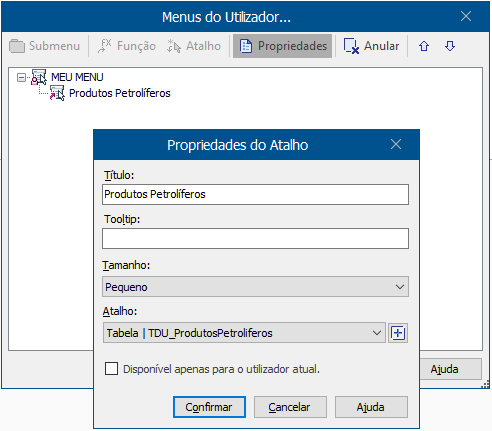Click the Submenu folder icon in toolbar
Screen dimensions: 492x431
point(17,46)
